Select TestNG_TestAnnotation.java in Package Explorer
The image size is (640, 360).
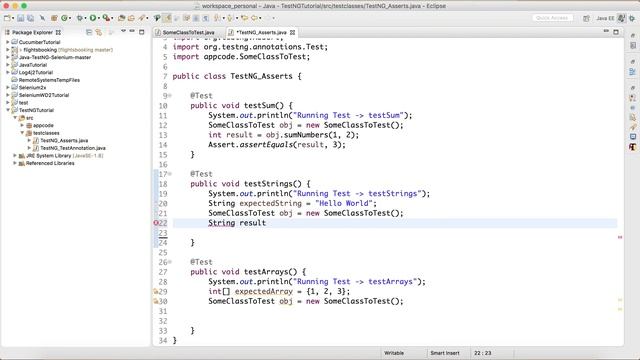pos(73,148)
